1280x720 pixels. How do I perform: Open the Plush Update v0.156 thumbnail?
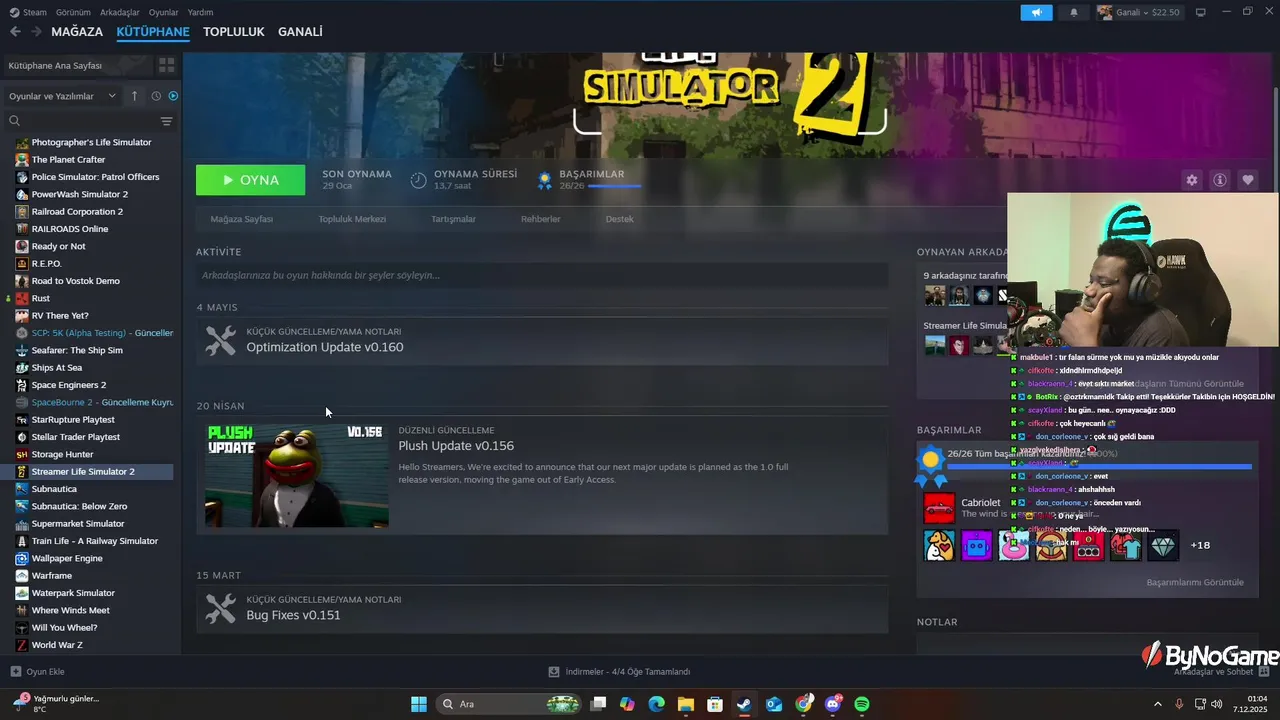[x=297, y=475]
